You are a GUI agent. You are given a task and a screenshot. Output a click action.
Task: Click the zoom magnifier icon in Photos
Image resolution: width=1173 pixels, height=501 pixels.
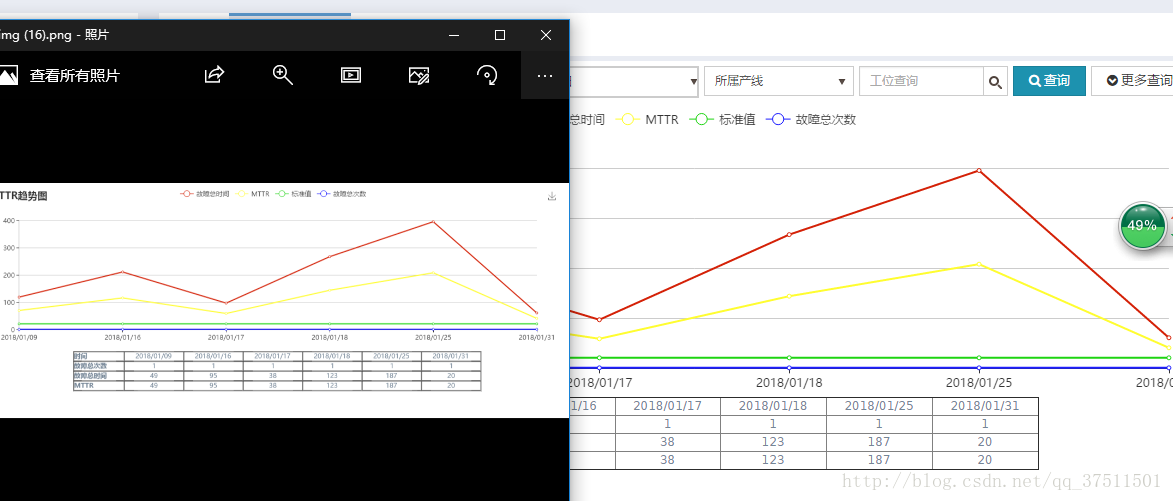[283, 75]
